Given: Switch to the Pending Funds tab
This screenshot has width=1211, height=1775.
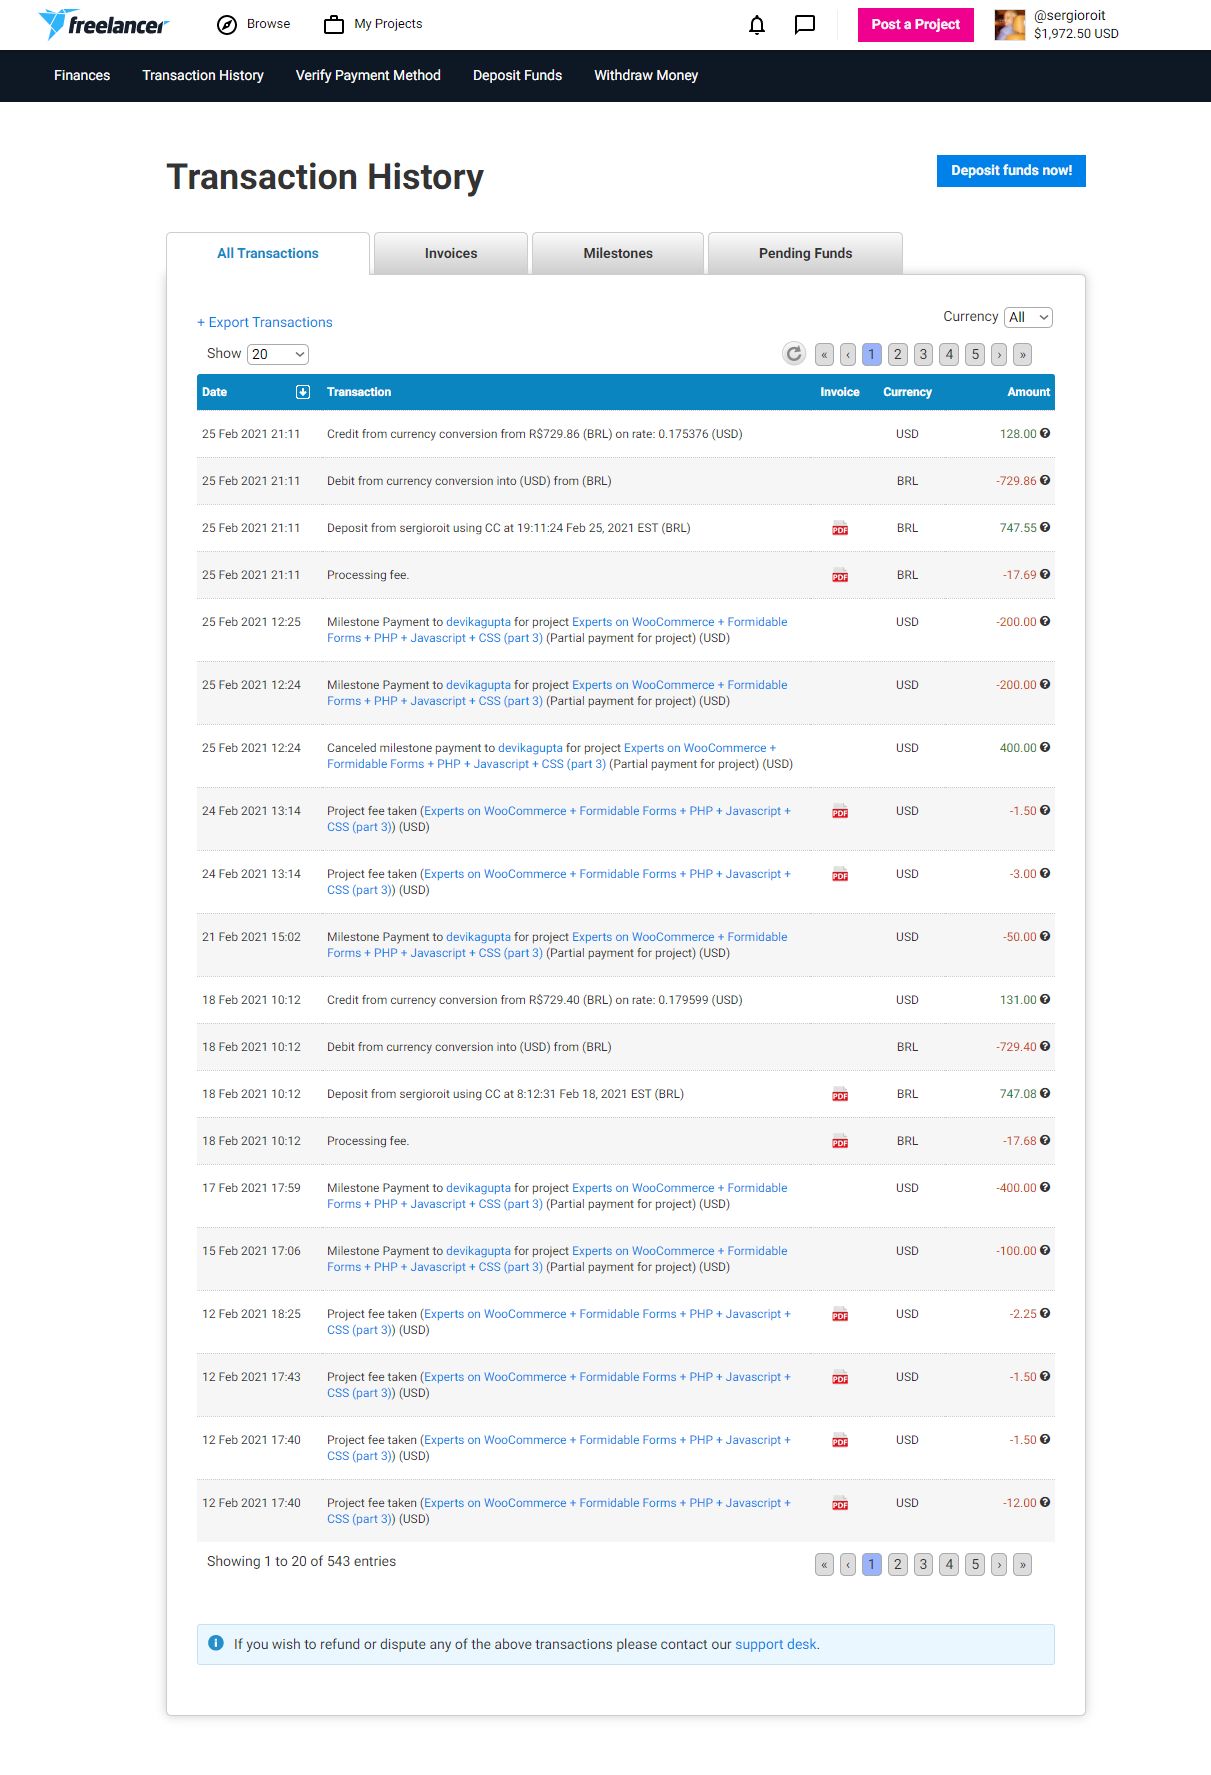Looking at the screenshot, I should point(805,254).
